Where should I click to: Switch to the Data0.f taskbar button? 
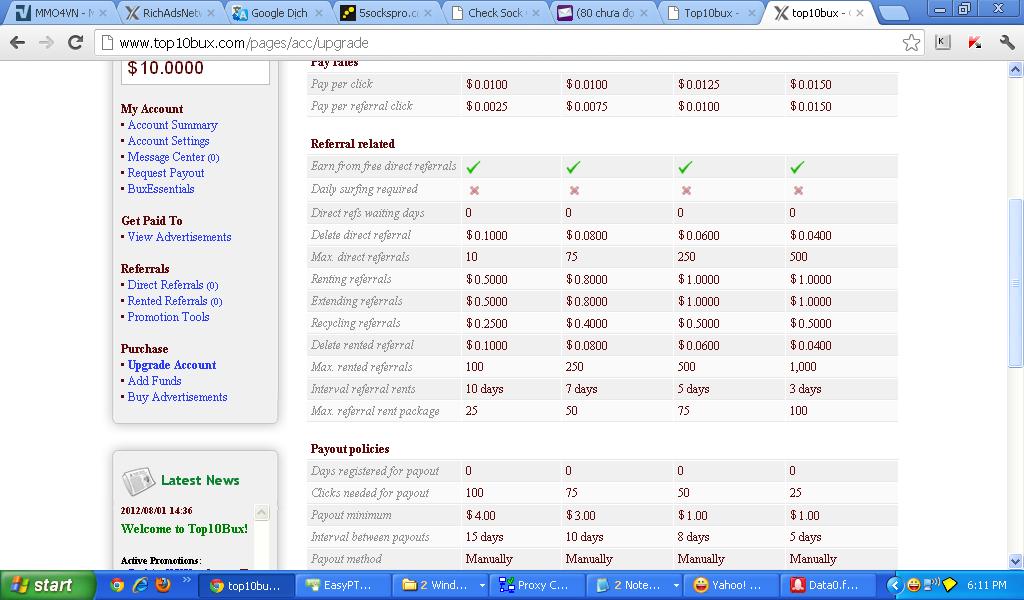tap(830, 586)
